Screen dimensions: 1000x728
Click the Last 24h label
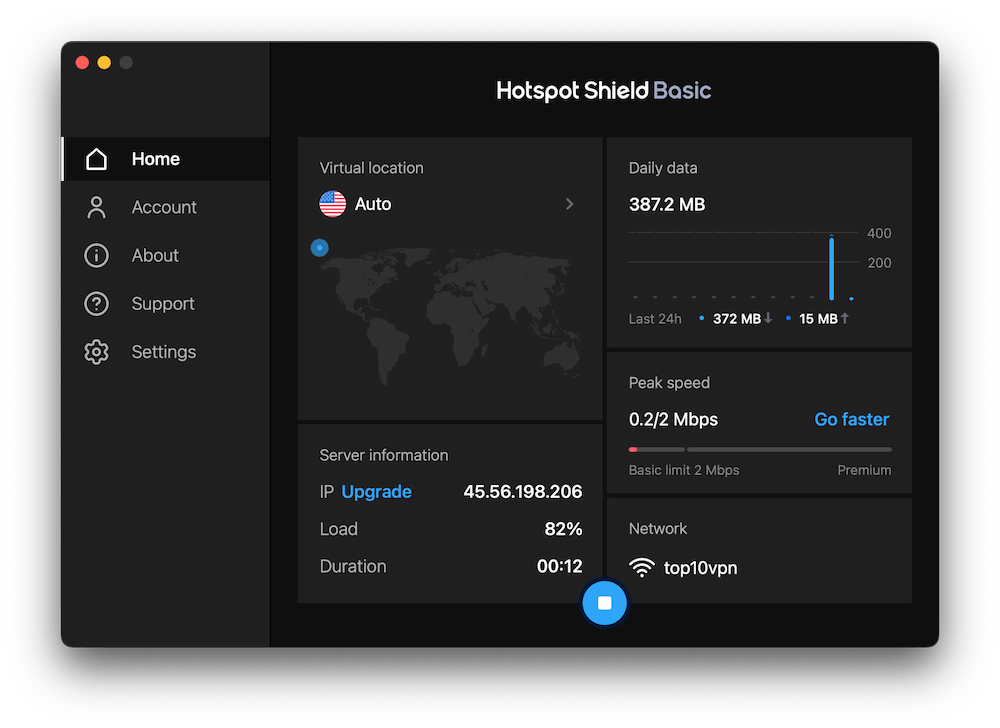pos(655,319)
